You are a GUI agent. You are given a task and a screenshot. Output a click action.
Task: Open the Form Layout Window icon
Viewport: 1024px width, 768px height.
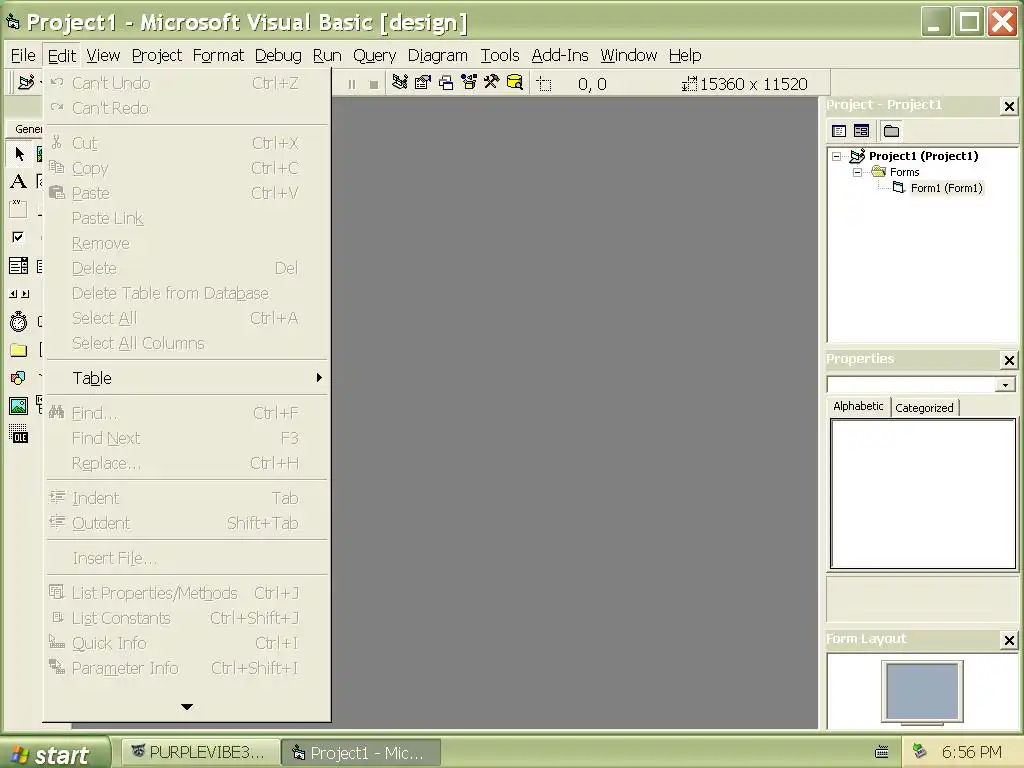click(x=446, y=83)
